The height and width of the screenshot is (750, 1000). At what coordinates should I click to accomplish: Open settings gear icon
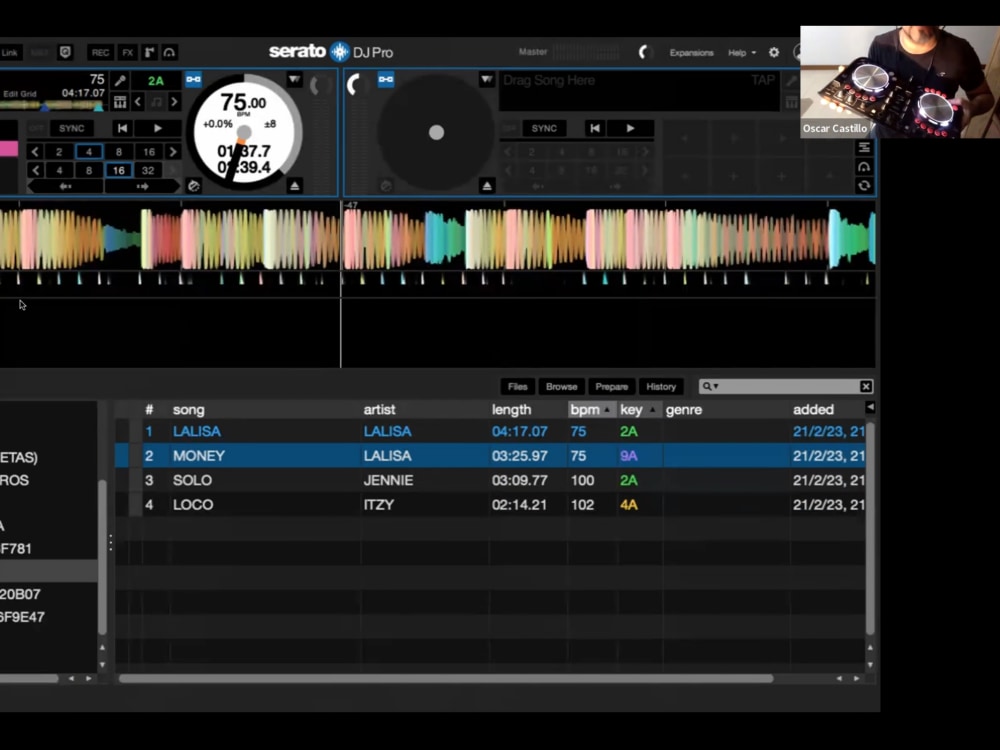coord(774,52)
